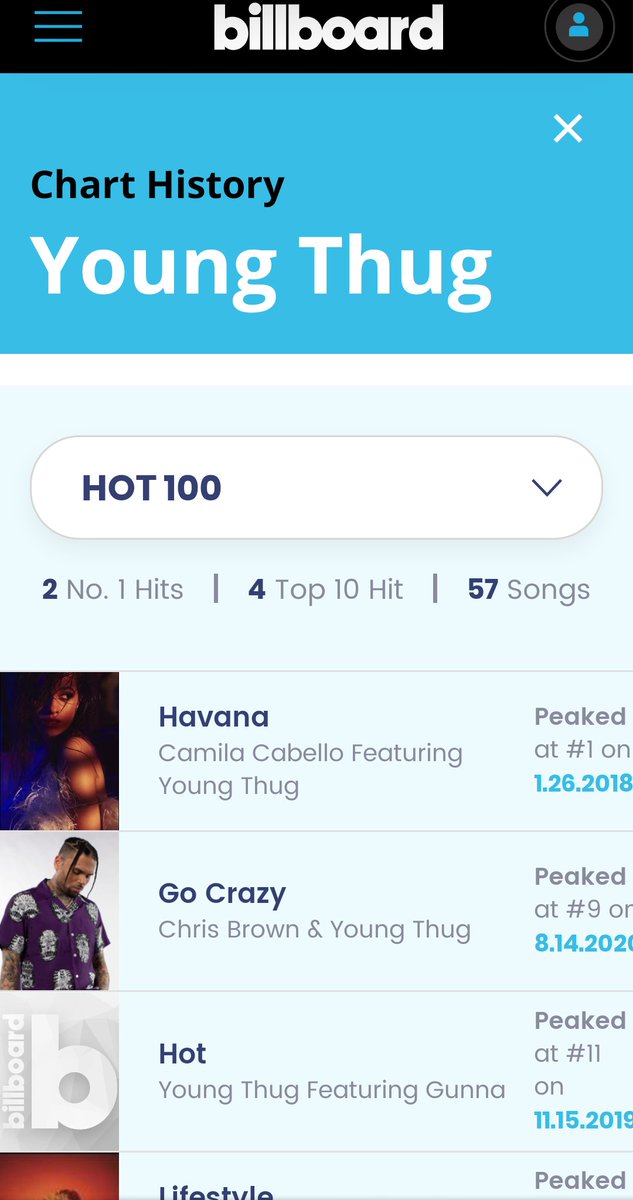Click the 2 No. 1 Hits stat
The image size is (633, 1200).
click(113, 589)
